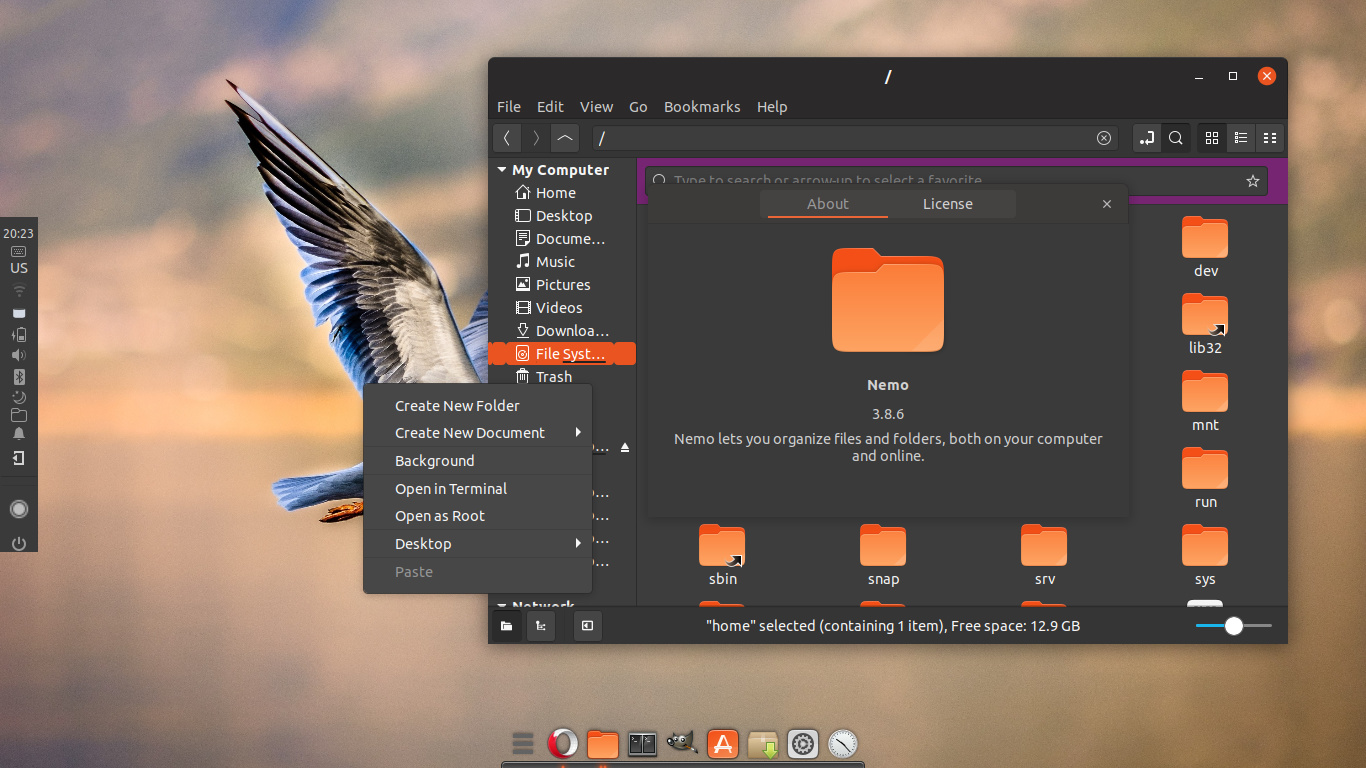
Task: Clear the path bar with the X icon
Action: pos(1104,138)
